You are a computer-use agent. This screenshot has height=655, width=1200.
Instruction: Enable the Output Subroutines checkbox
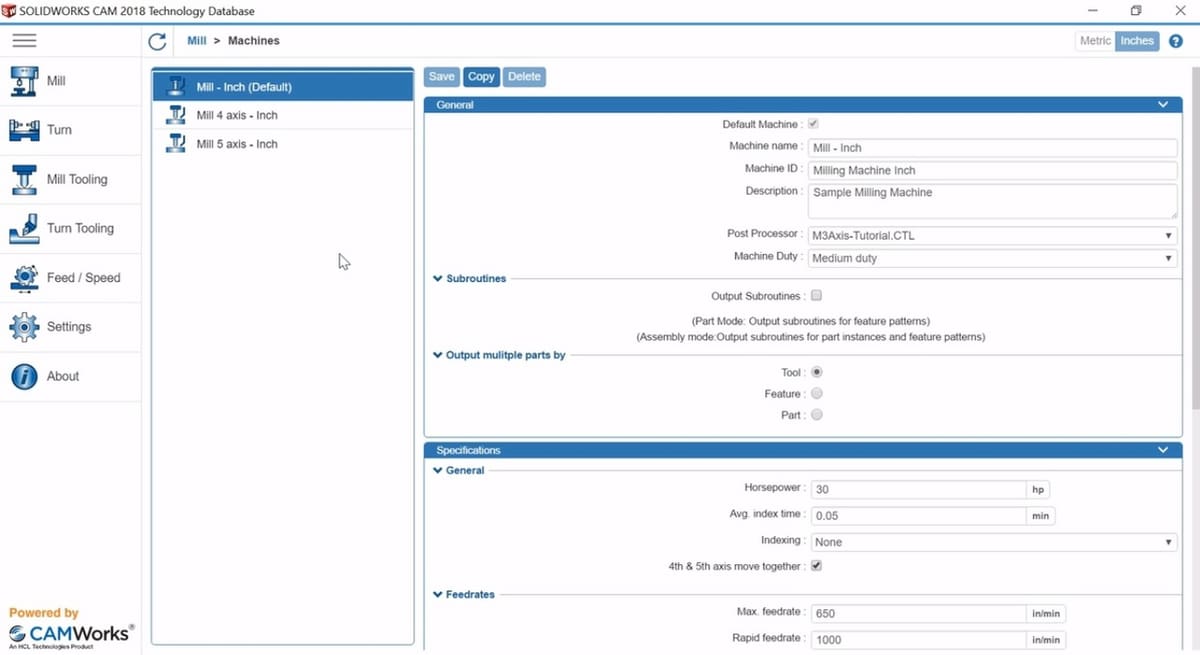816,296
